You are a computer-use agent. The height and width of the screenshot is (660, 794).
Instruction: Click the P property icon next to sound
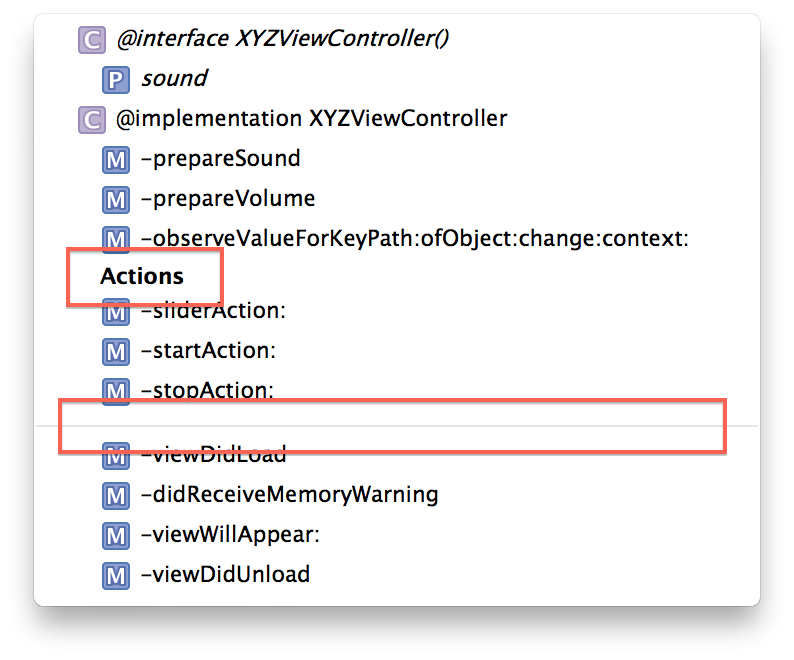click(x=116, y=79)
